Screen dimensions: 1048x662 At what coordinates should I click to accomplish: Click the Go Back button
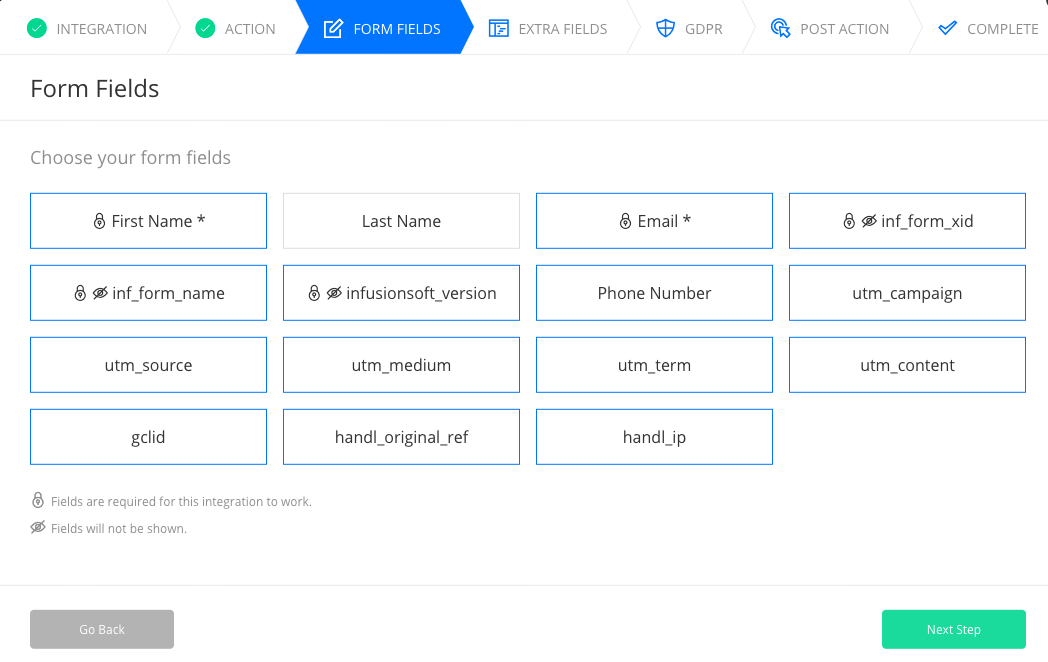point(102,629)
